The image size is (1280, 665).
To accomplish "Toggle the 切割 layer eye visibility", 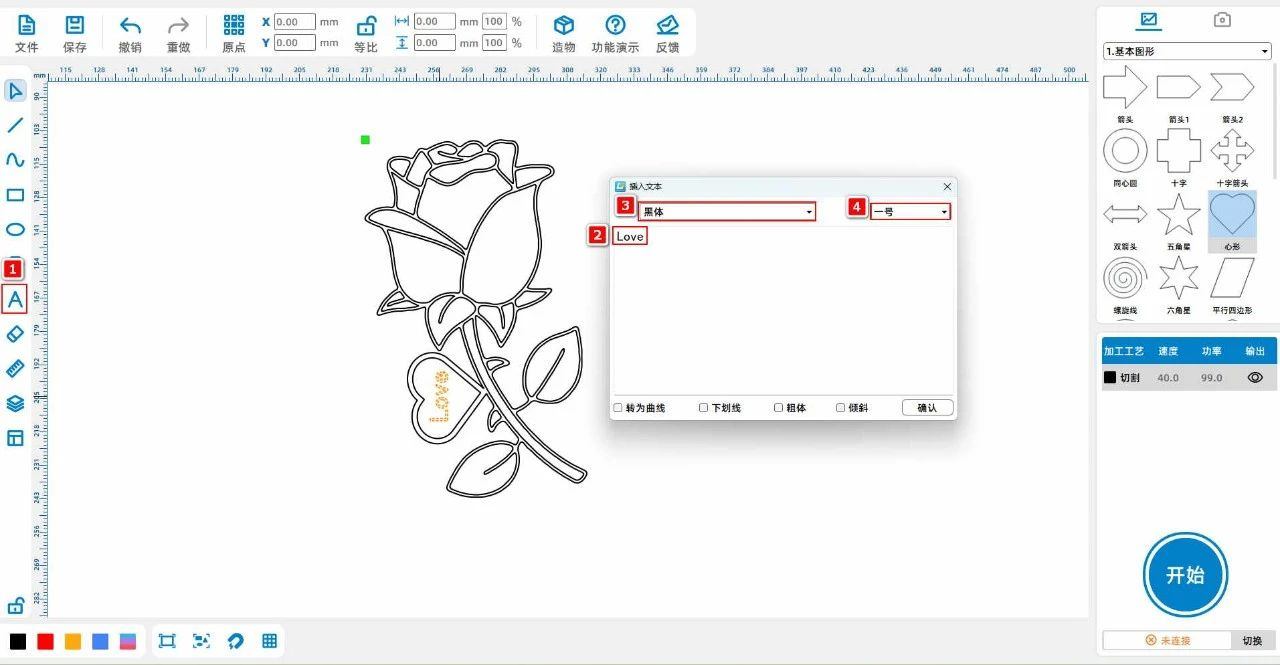I will [x=1255, y=378].
